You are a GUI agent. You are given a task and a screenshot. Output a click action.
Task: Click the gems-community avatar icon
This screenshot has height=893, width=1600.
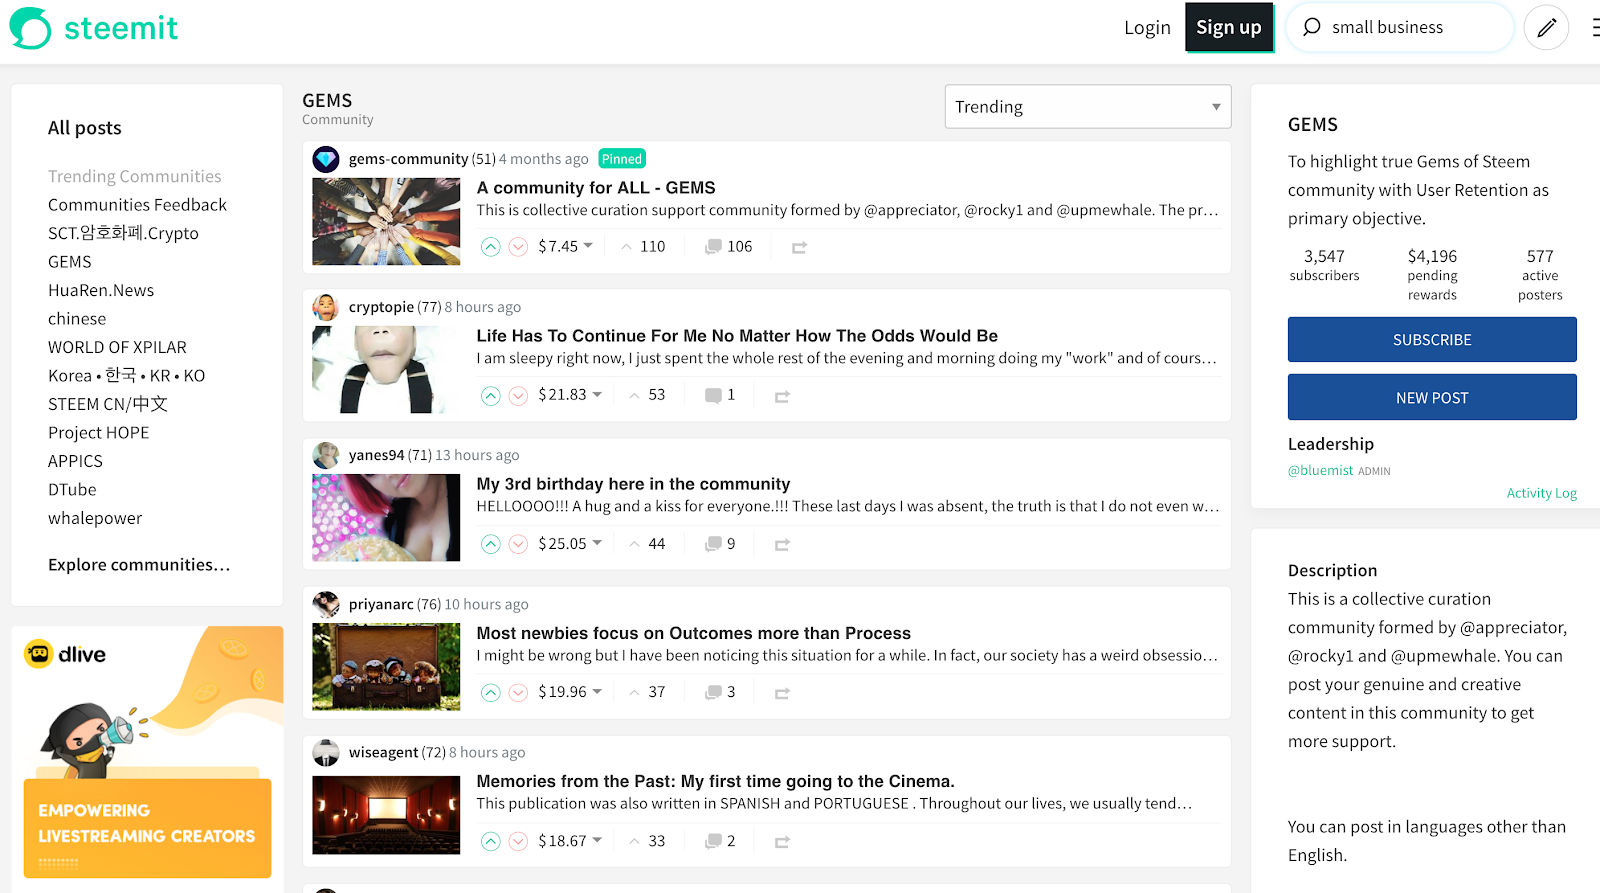click(326, 159)
